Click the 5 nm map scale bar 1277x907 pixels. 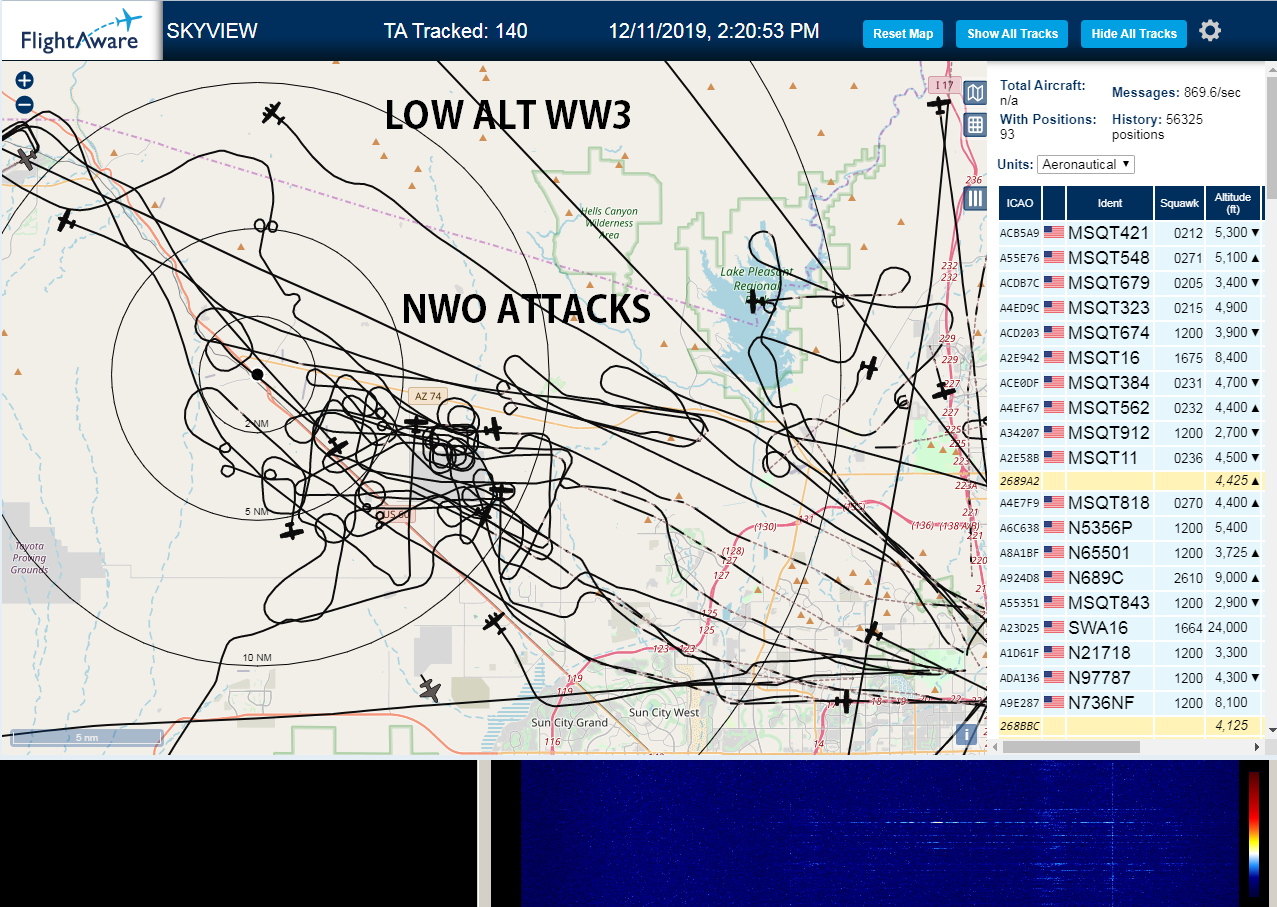86,737
